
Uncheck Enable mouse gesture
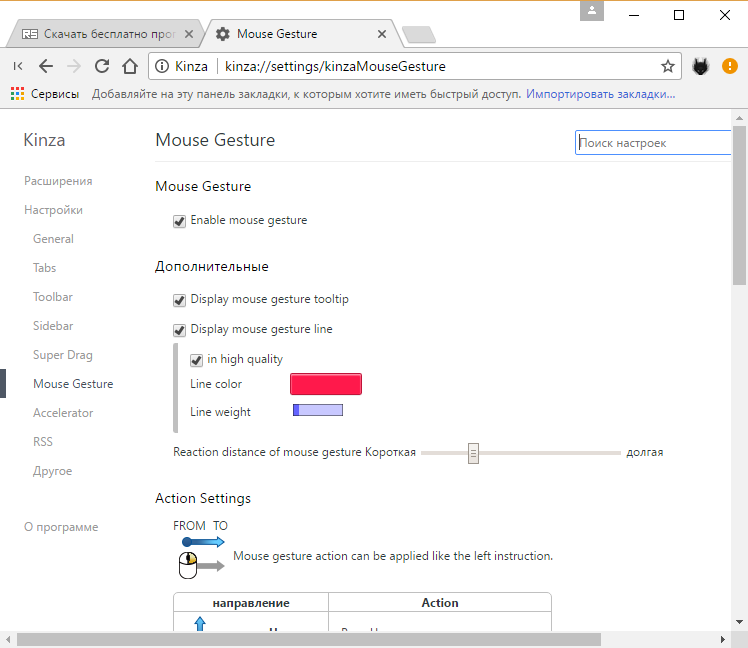click(179, 221)
